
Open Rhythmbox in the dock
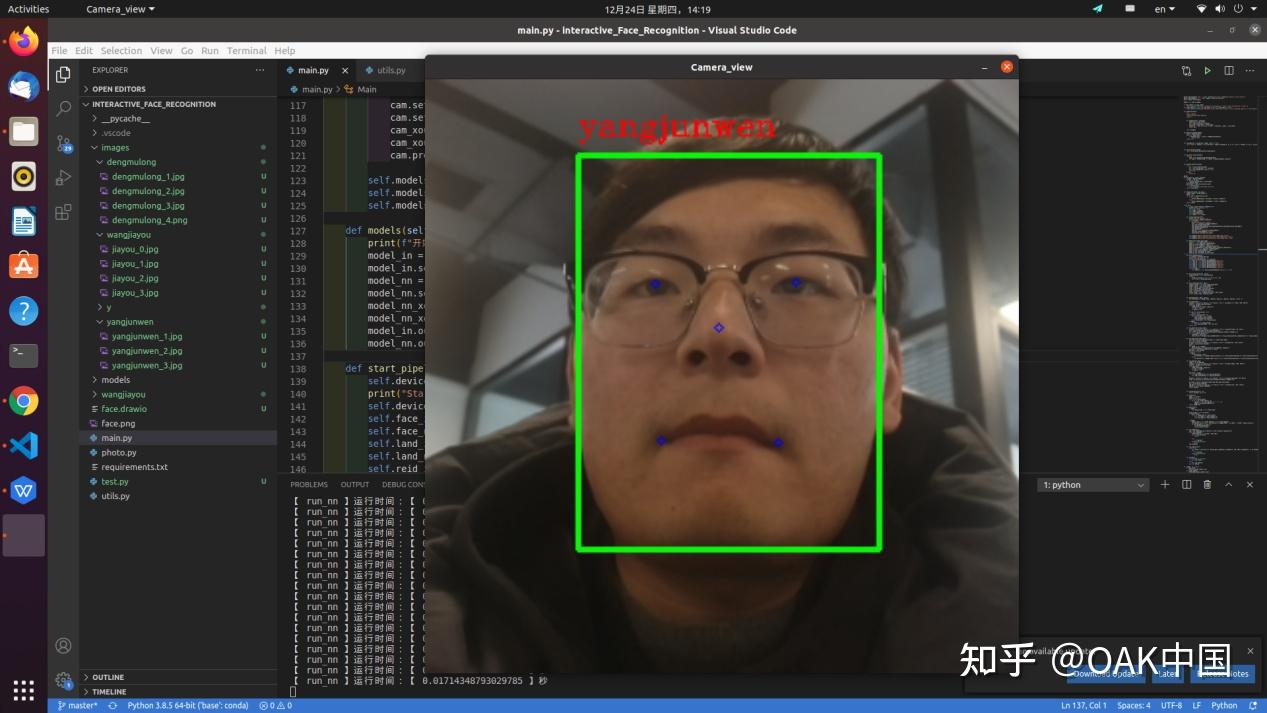click(x=23, y=176)
